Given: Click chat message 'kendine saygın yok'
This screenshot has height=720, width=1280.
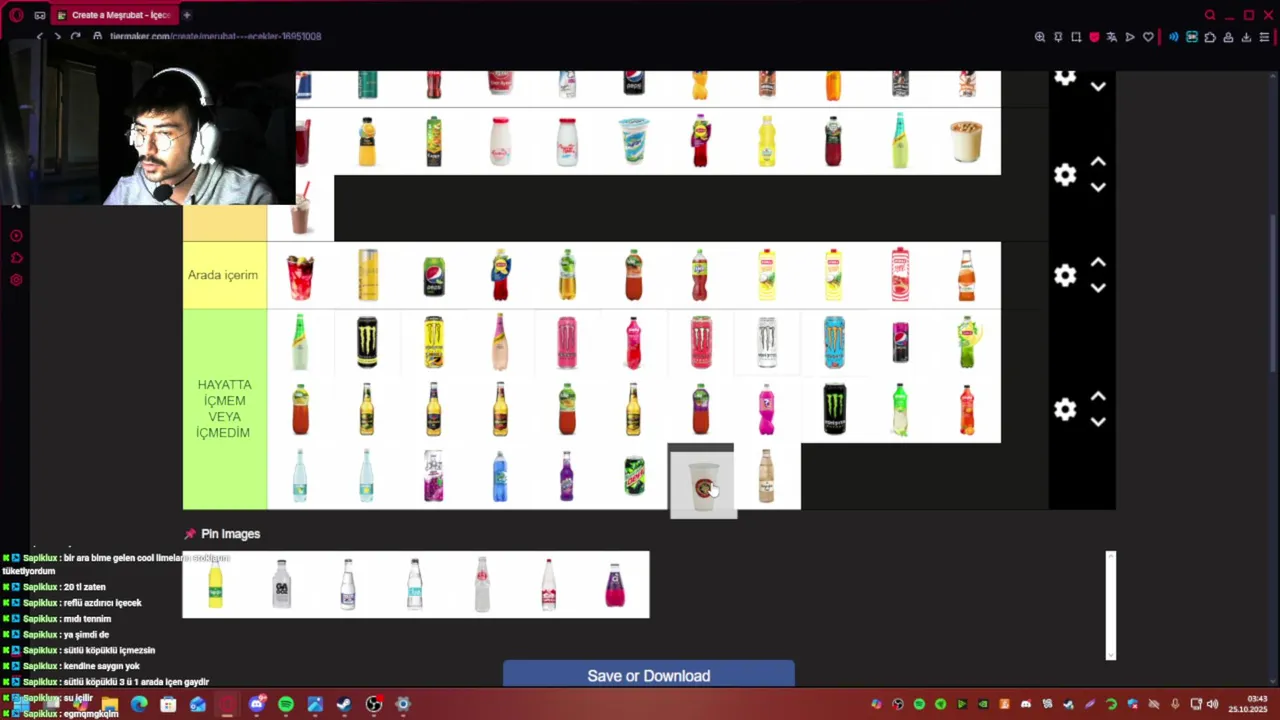Looking at the screenshot, I should coord(101,666).
